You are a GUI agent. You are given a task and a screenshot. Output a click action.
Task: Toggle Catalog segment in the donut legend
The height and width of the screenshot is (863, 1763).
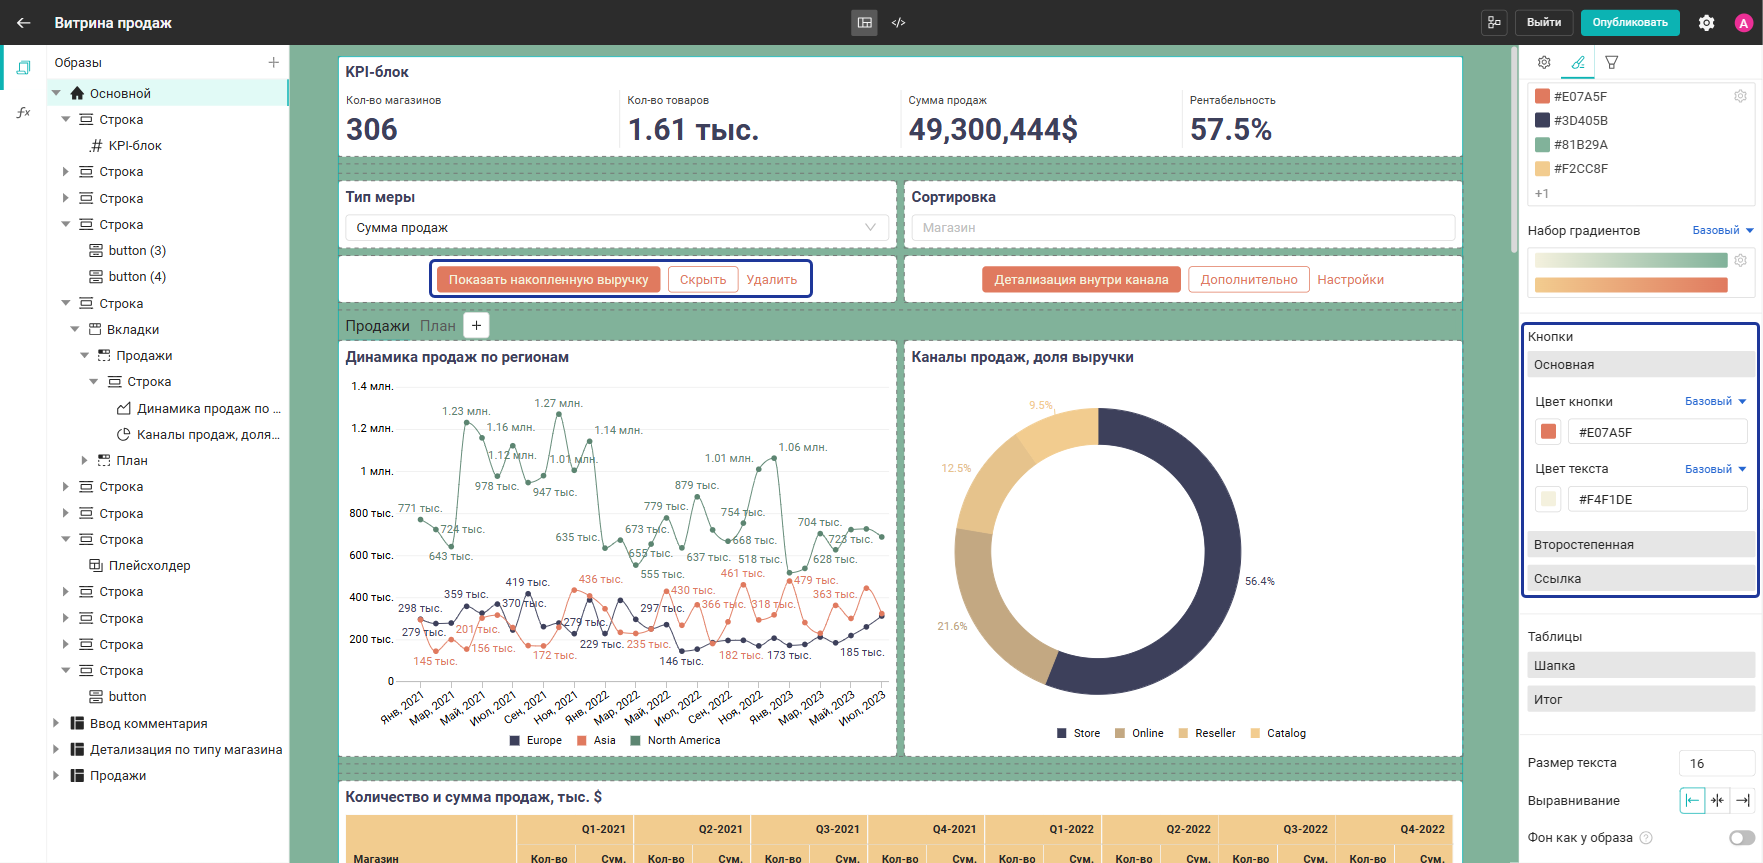point(1278,733)
